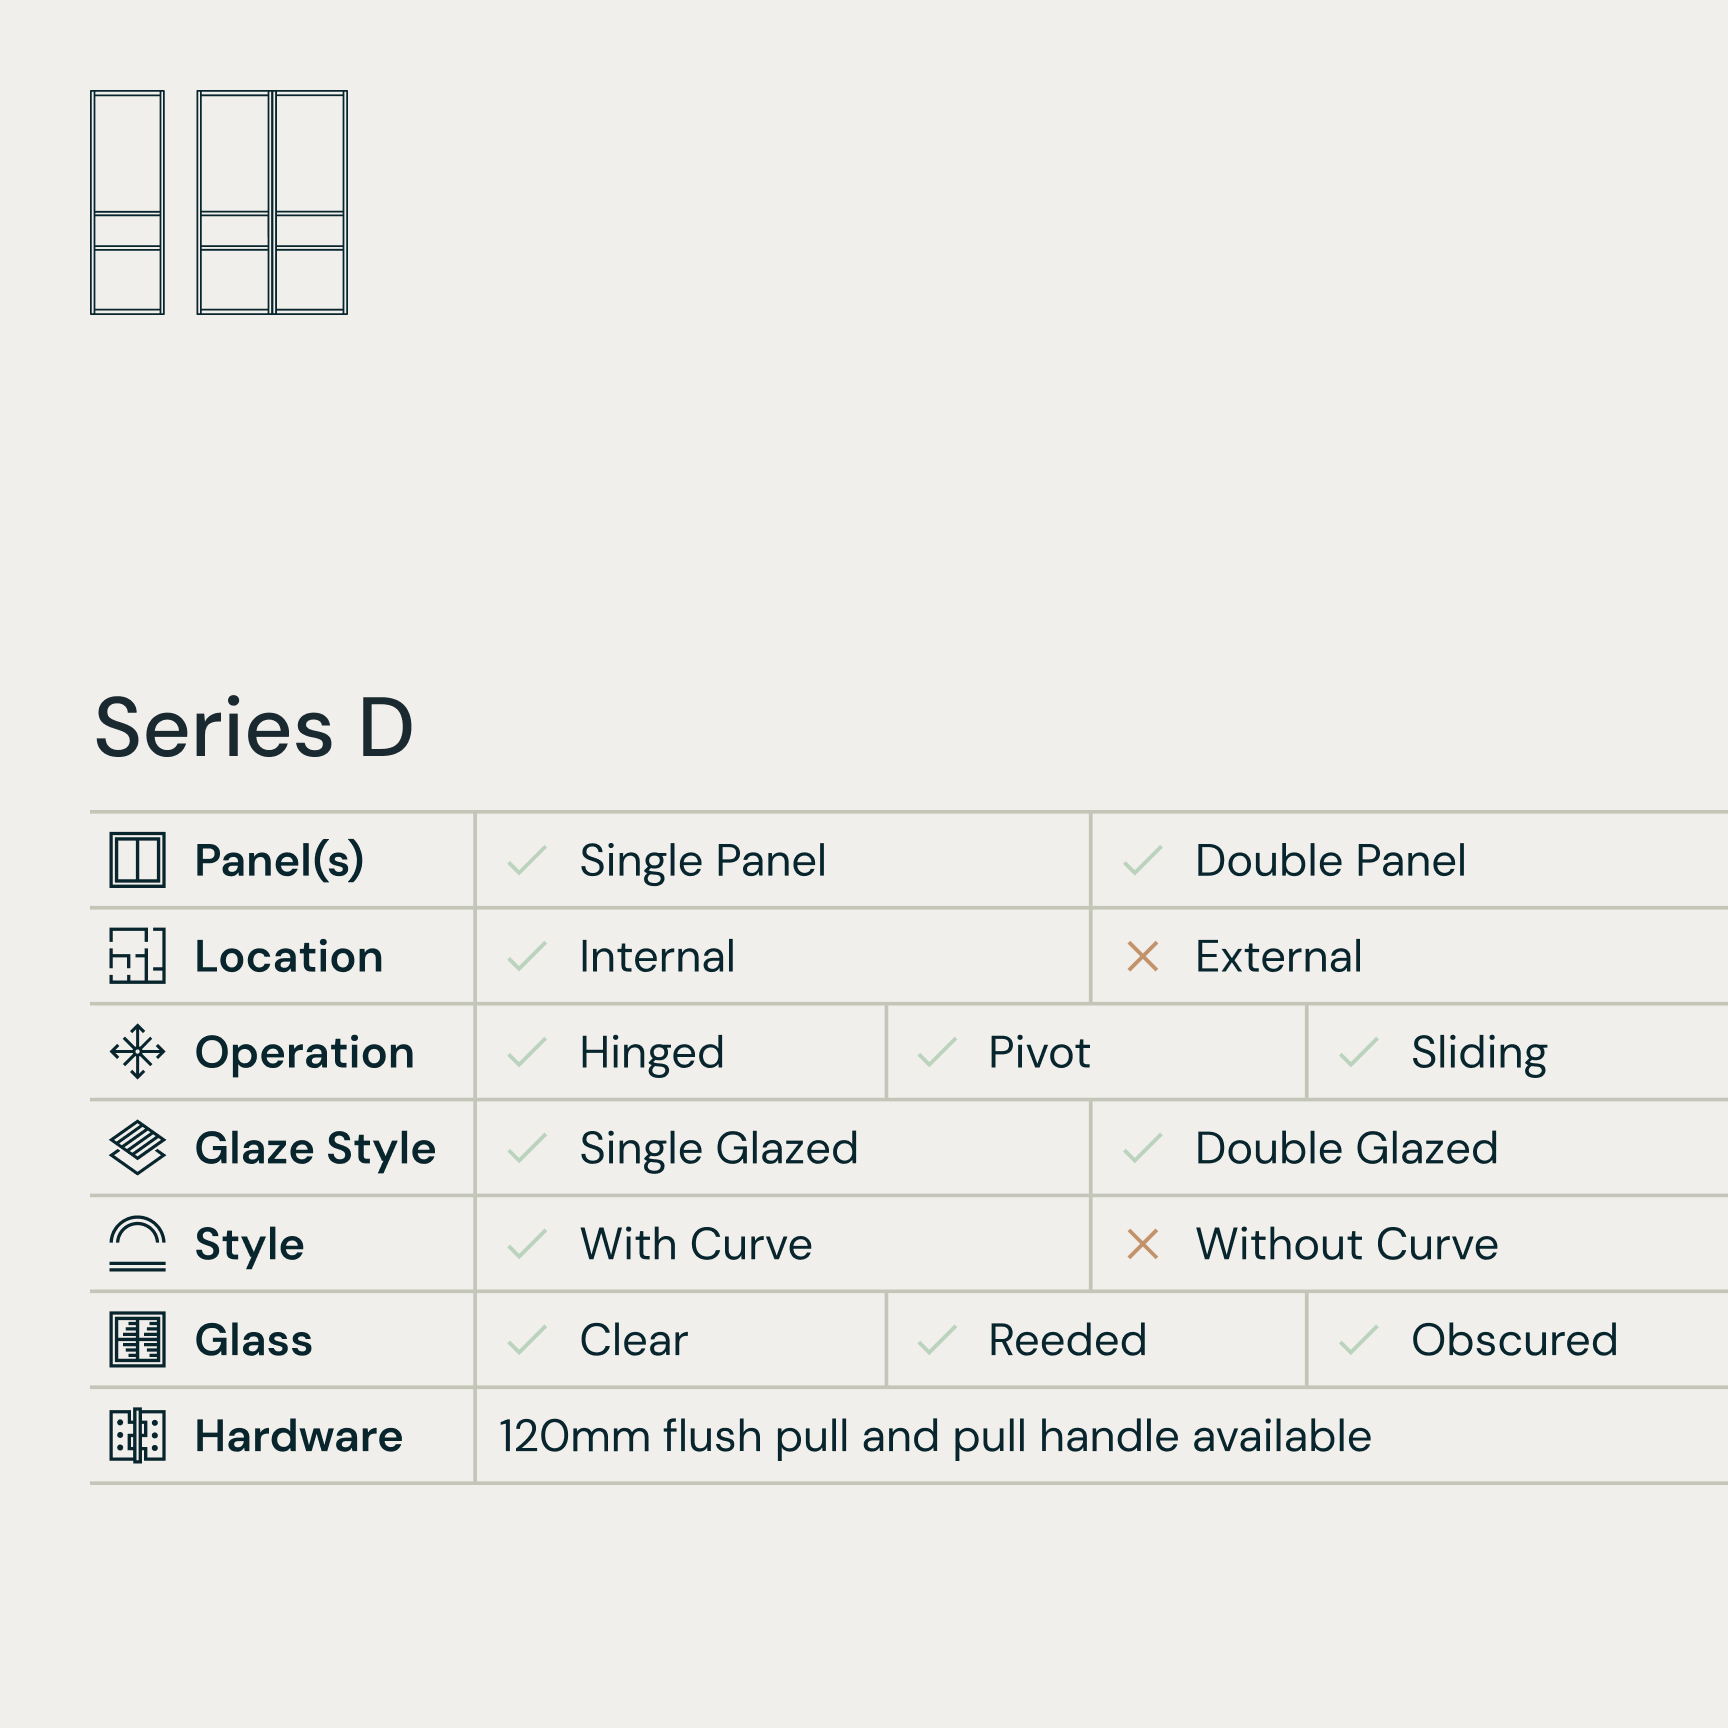Viewport: 1728px width, 1728px height.
Task: Click the checkmark next to Pivot
Action: coord(937,1052)
